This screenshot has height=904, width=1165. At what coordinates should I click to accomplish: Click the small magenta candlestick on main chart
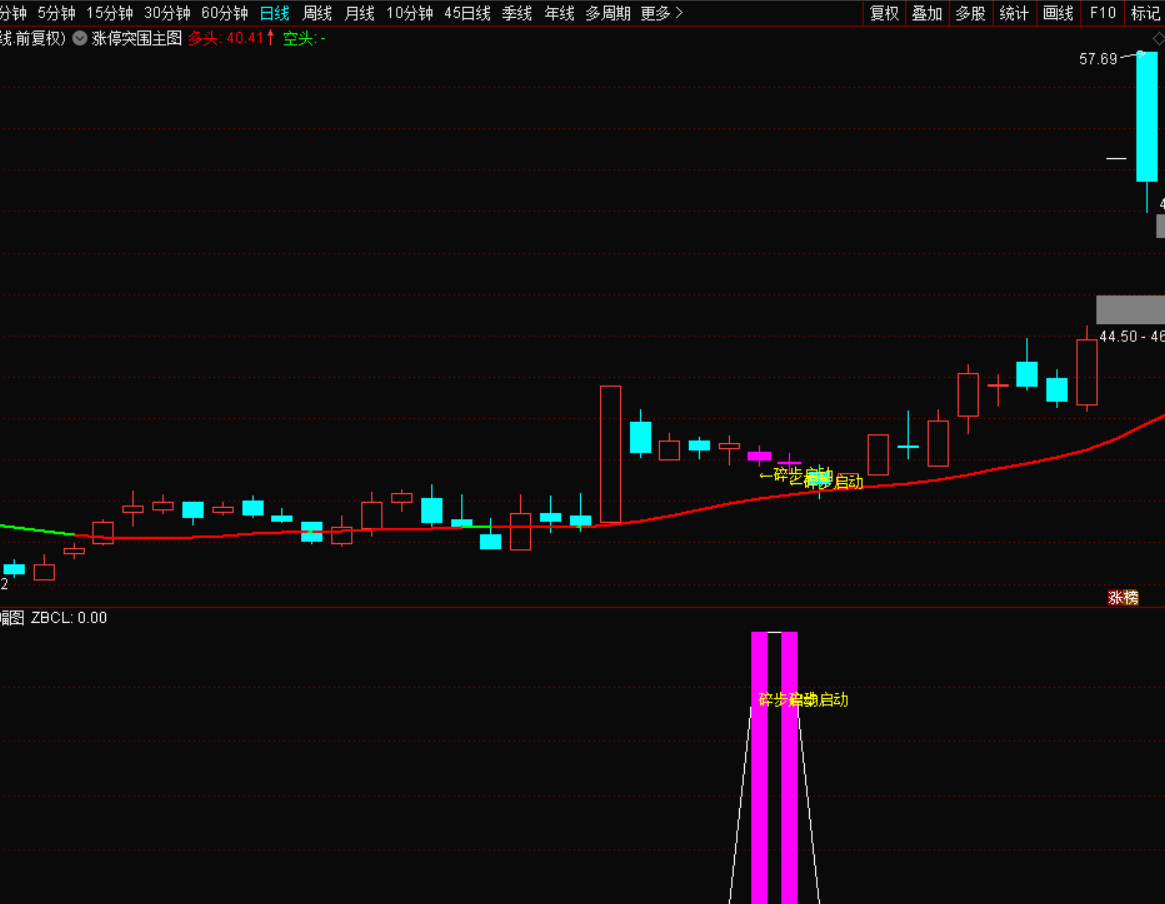point(759,456)
